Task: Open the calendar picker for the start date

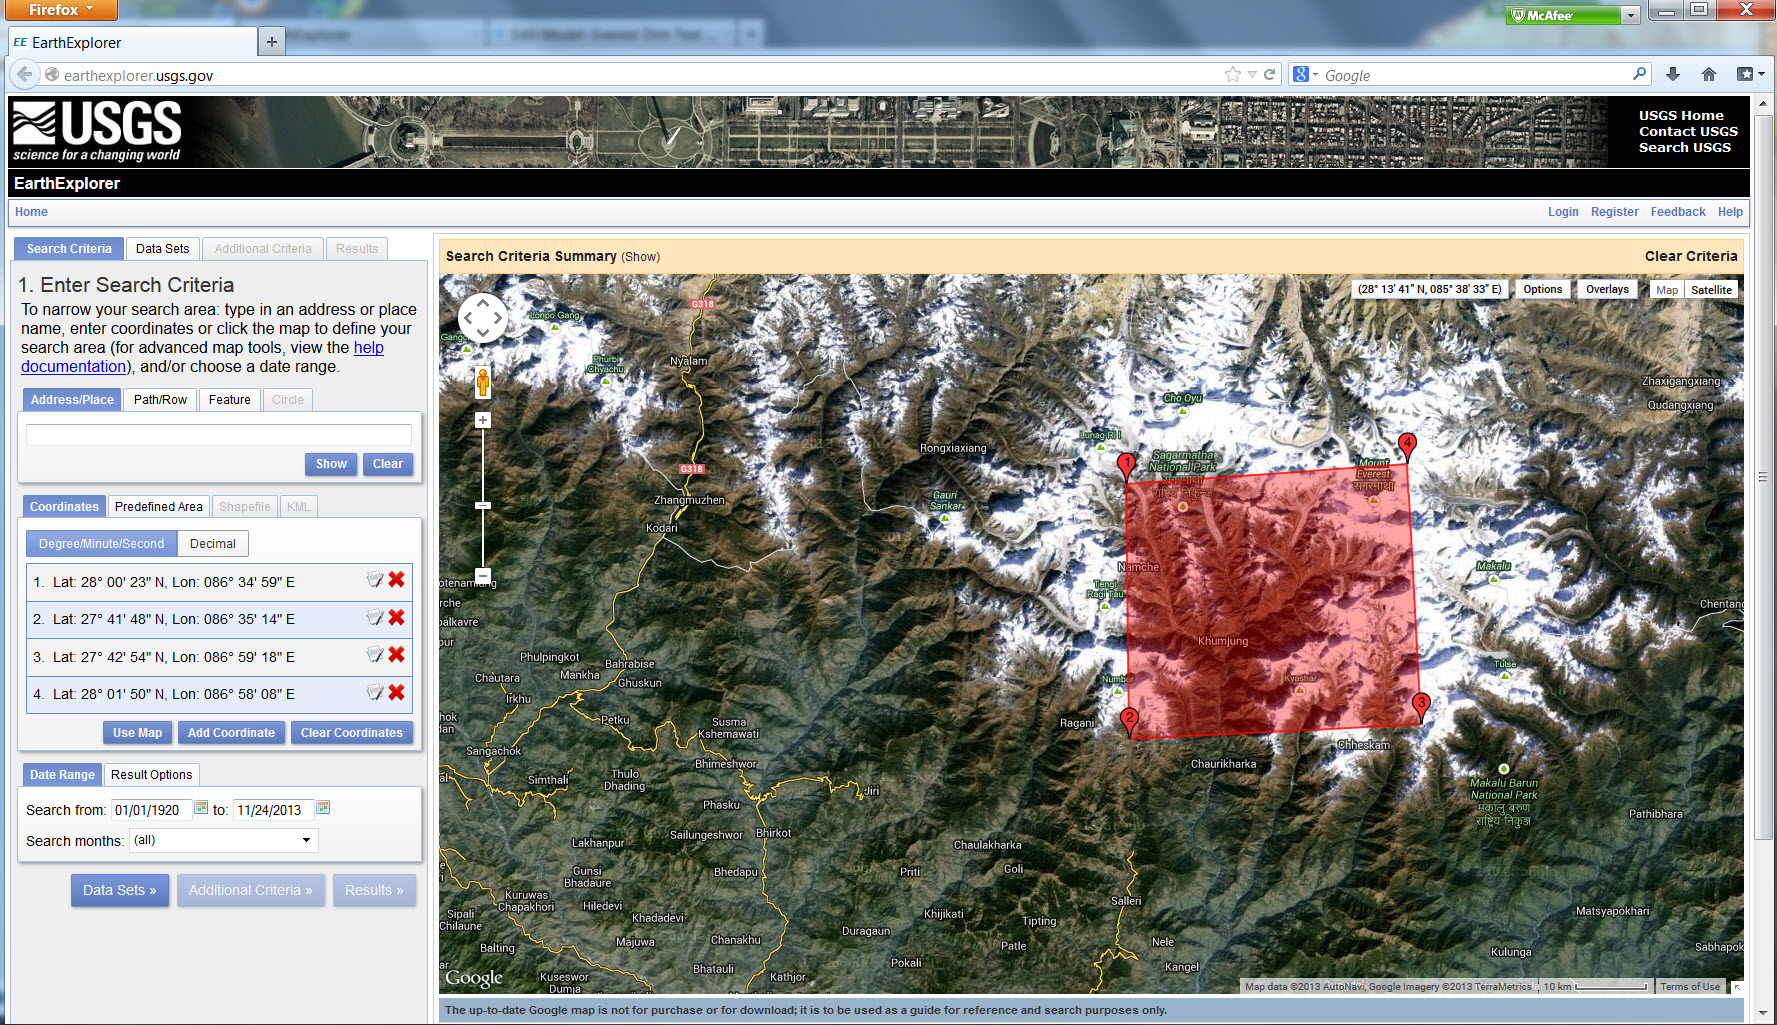Action: coord(200,807)
